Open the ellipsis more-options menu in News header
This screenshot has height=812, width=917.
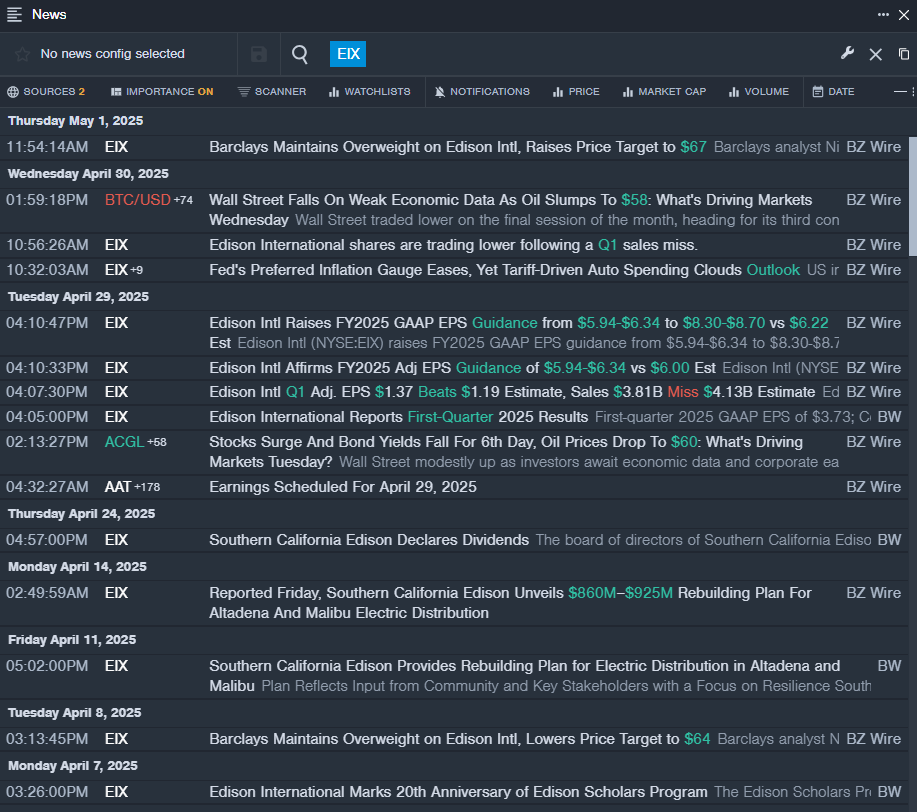click(883, 15)
